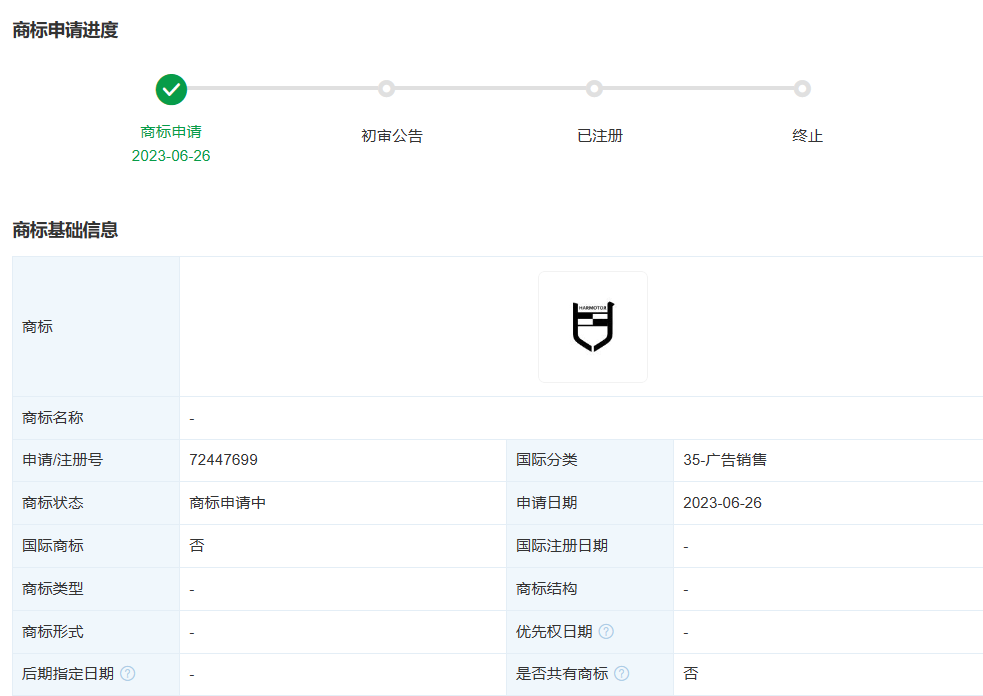This screenshot has height=696, width=983.
Task: Click the 2023-06-26 date under 商标申请 step
Action: coord(171,156)
